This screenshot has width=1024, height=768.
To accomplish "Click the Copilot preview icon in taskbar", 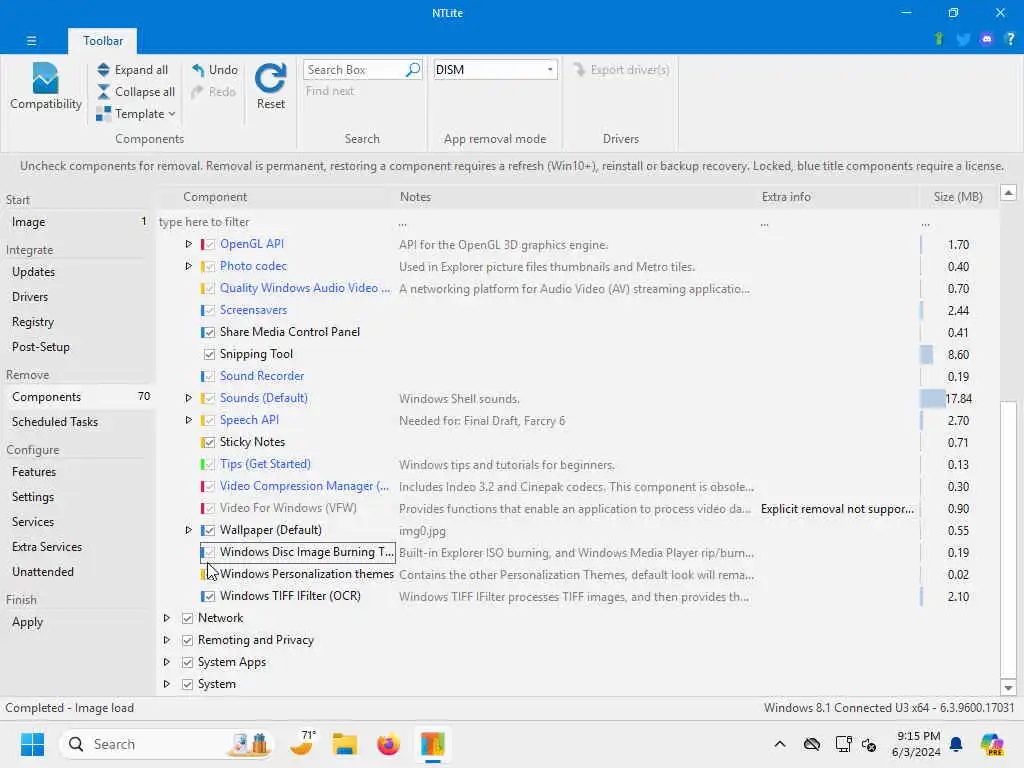I will [x=992, y=744].
